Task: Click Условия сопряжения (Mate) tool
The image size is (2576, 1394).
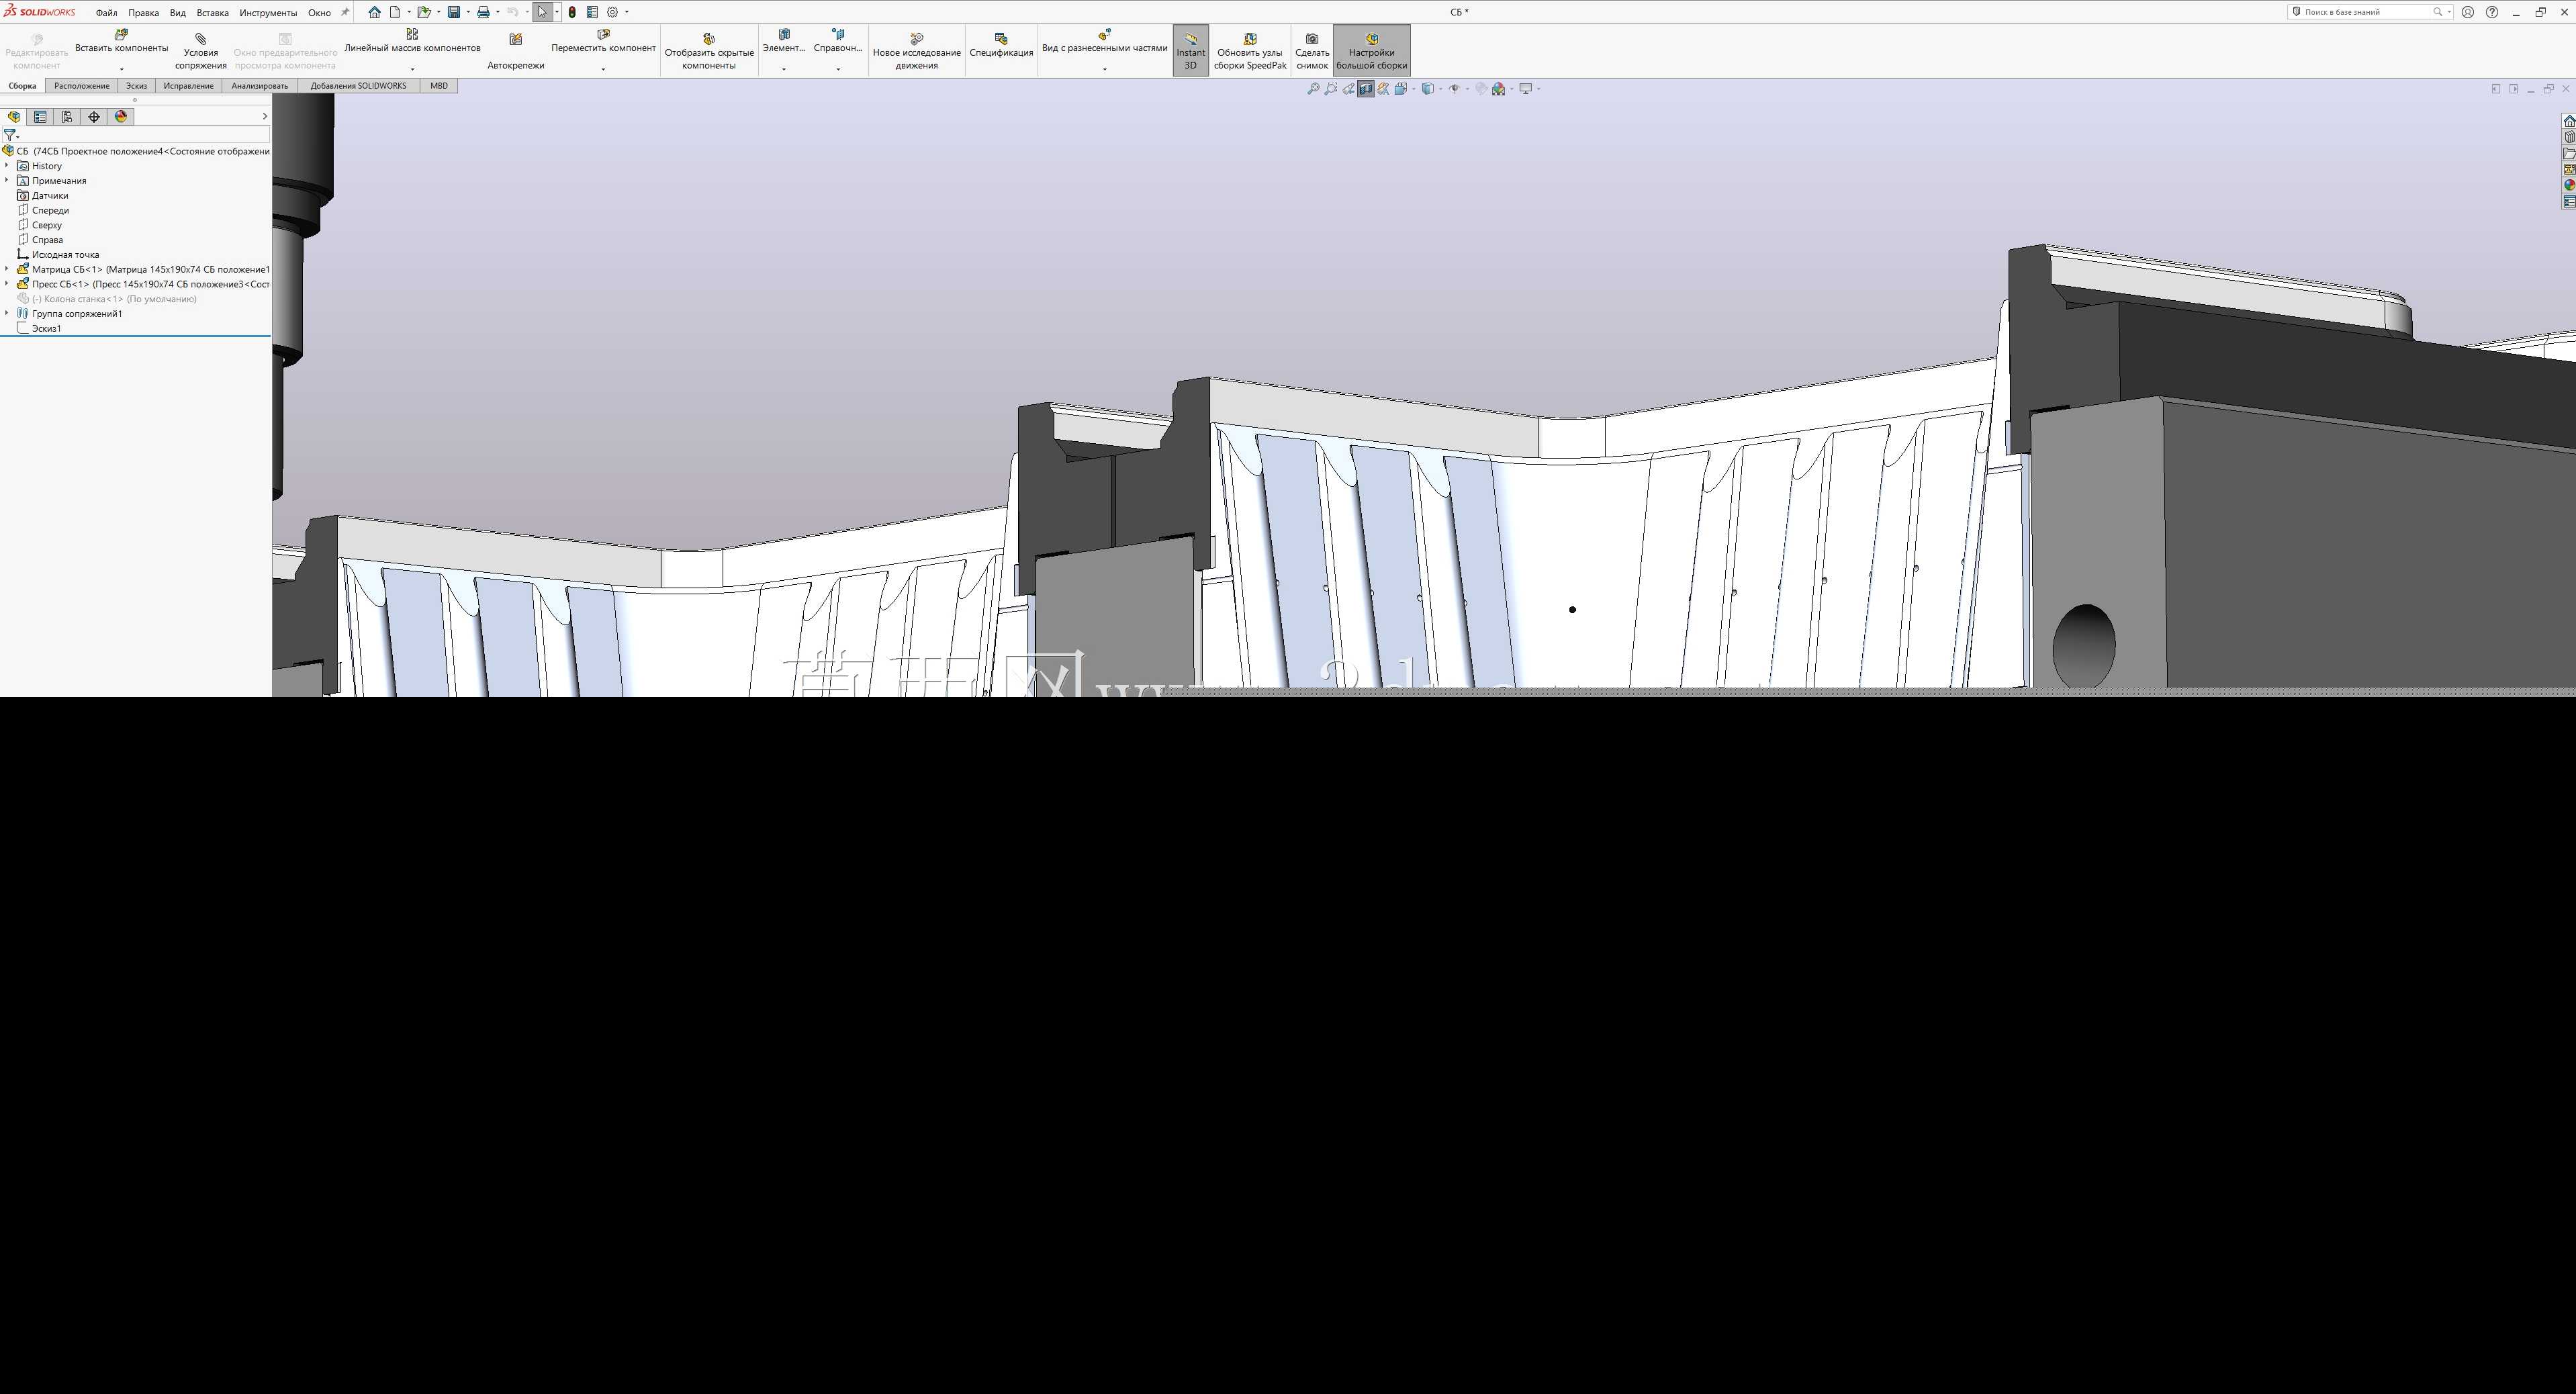Action: click(x=201, y=51)
